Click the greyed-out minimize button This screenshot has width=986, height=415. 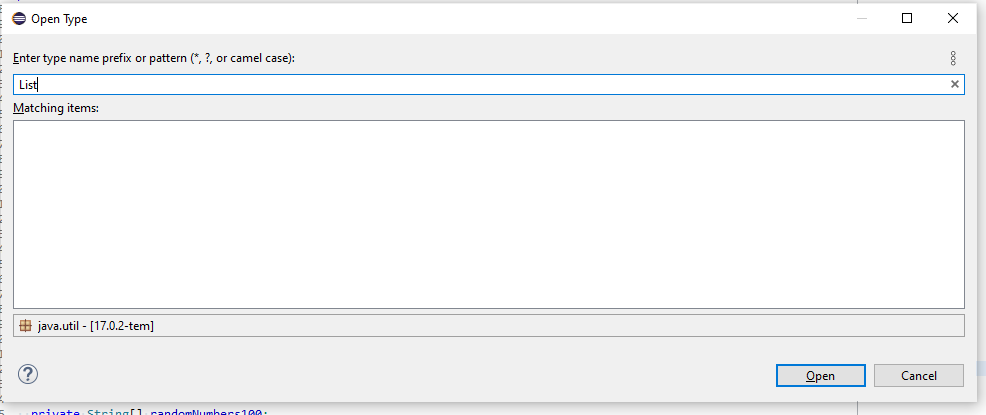pyautogui.click(x=861, y=18)
